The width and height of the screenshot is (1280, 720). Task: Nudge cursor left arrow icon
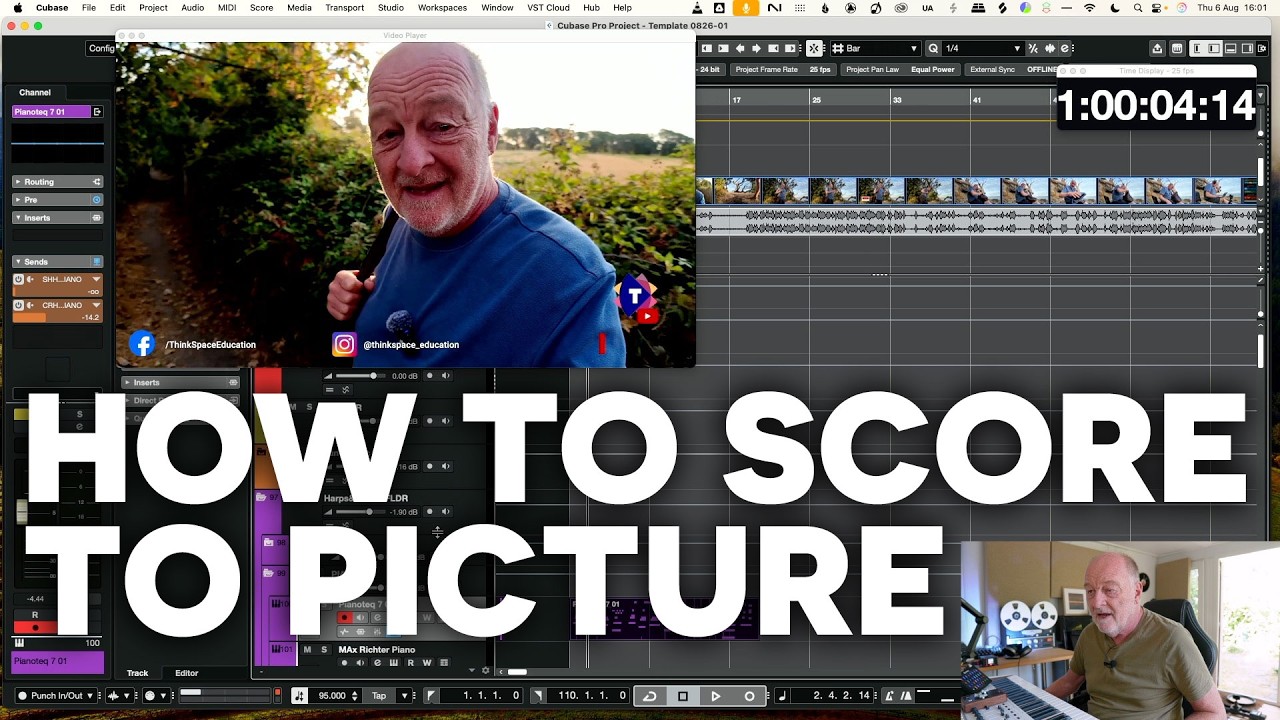tap(740, 48)
